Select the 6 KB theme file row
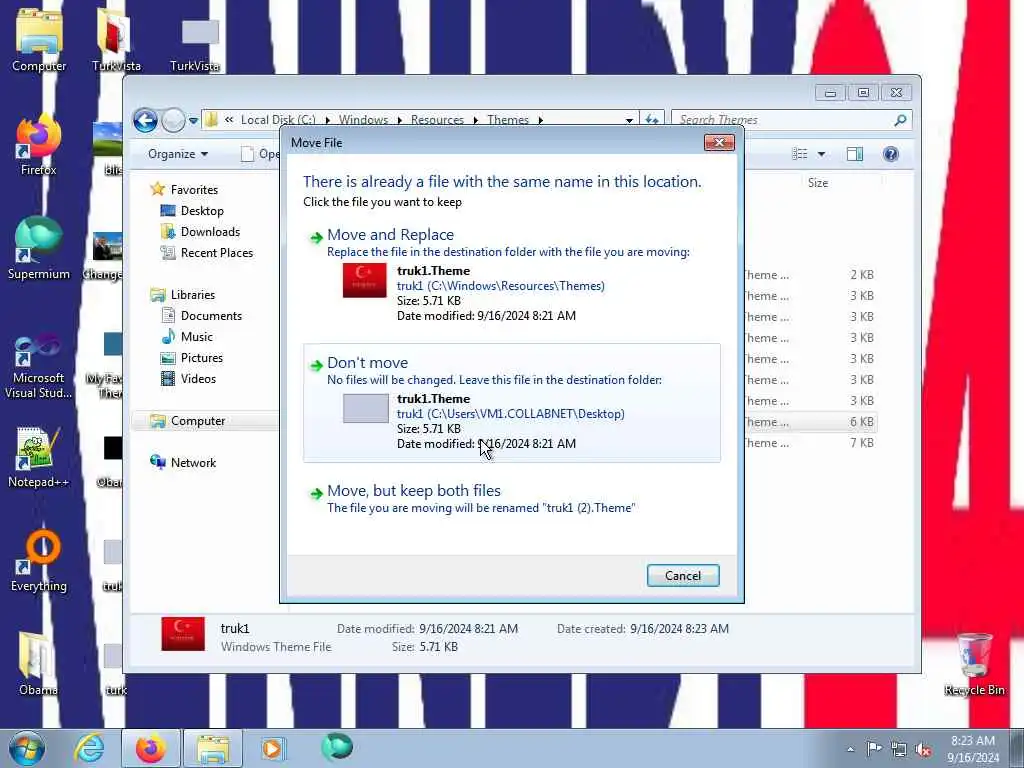This screenshot has width=1024, height=768. point(810,422)
